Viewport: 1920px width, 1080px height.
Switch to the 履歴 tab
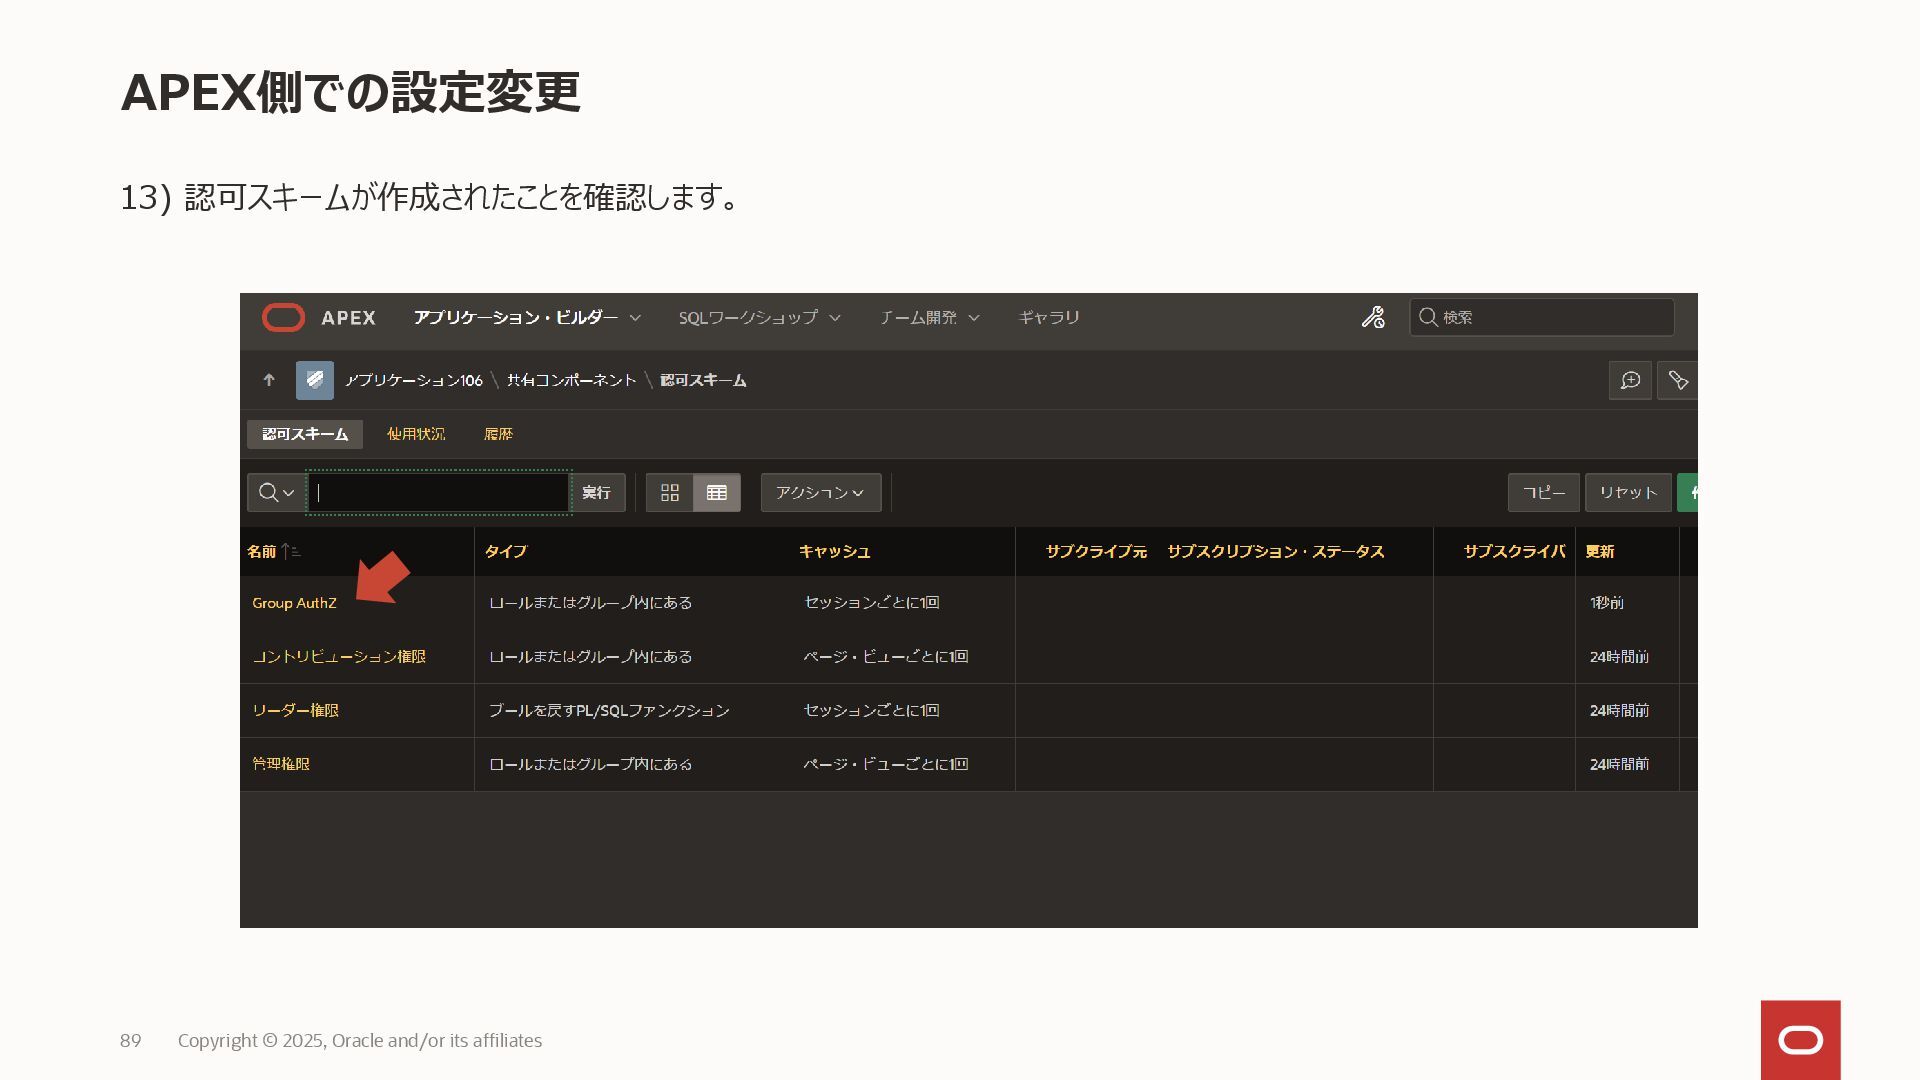[498, 434]
